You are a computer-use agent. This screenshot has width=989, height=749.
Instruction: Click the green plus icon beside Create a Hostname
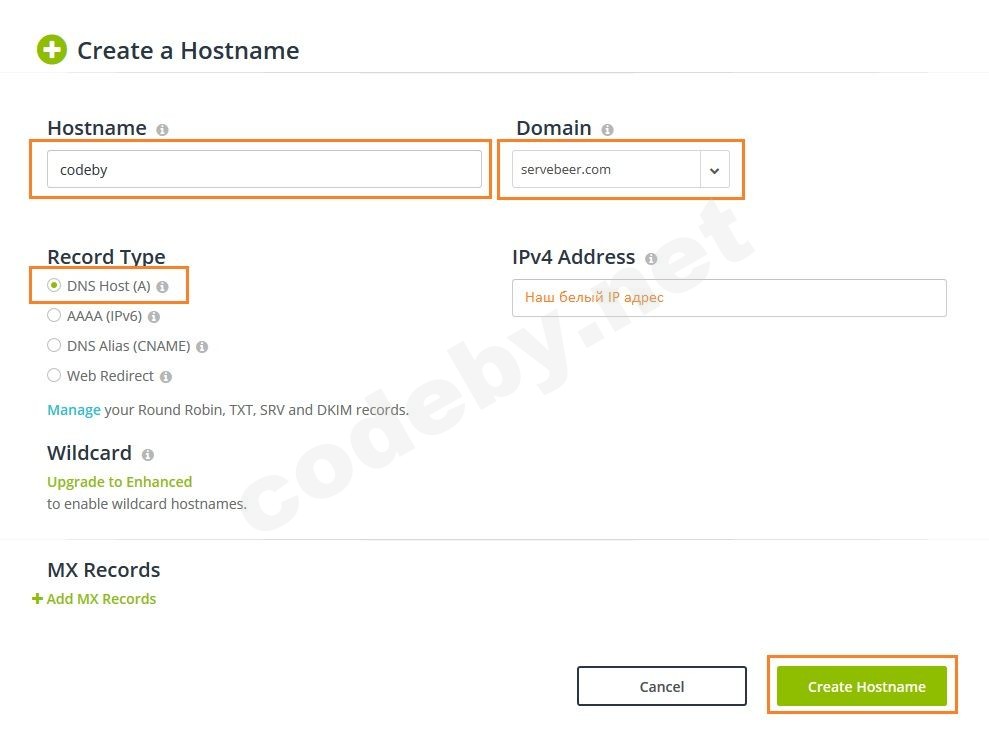tap(52, 49)
